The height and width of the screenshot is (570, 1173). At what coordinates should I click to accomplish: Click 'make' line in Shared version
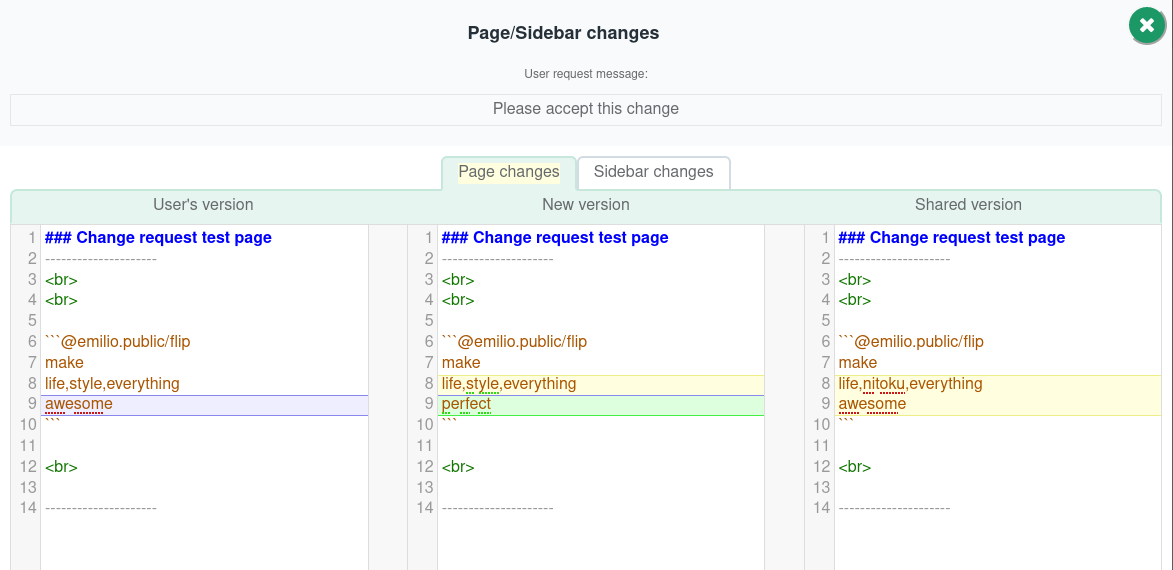858,363
